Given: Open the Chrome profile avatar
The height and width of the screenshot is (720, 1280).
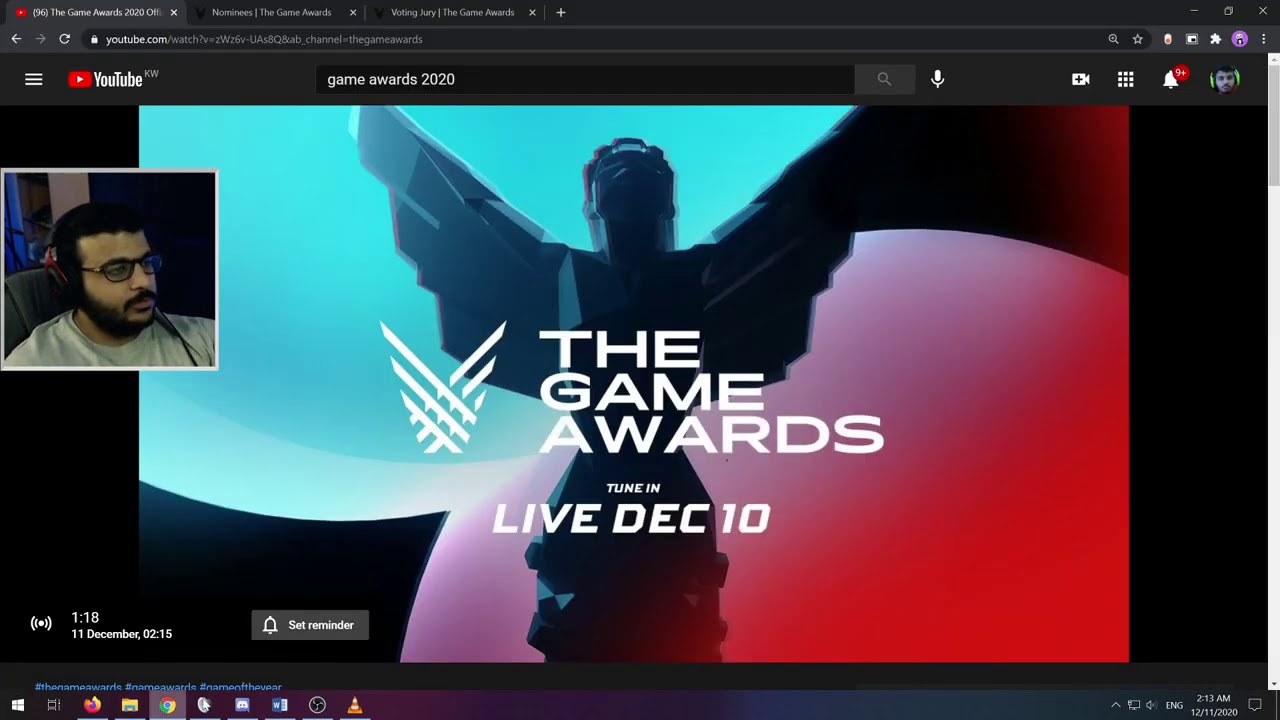Looking at the screenshot, I should click(1240, 39).
